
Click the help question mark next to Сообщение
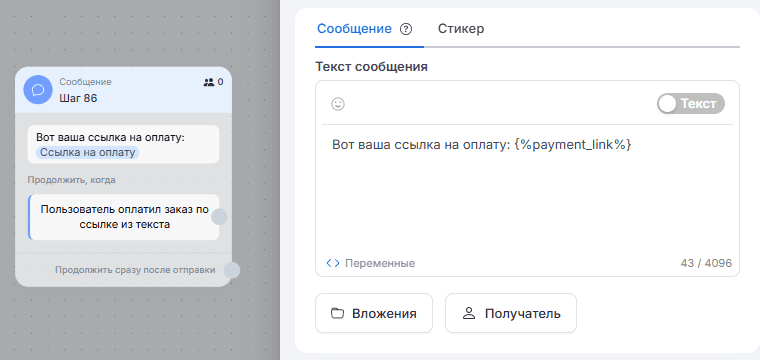point(406,29)
